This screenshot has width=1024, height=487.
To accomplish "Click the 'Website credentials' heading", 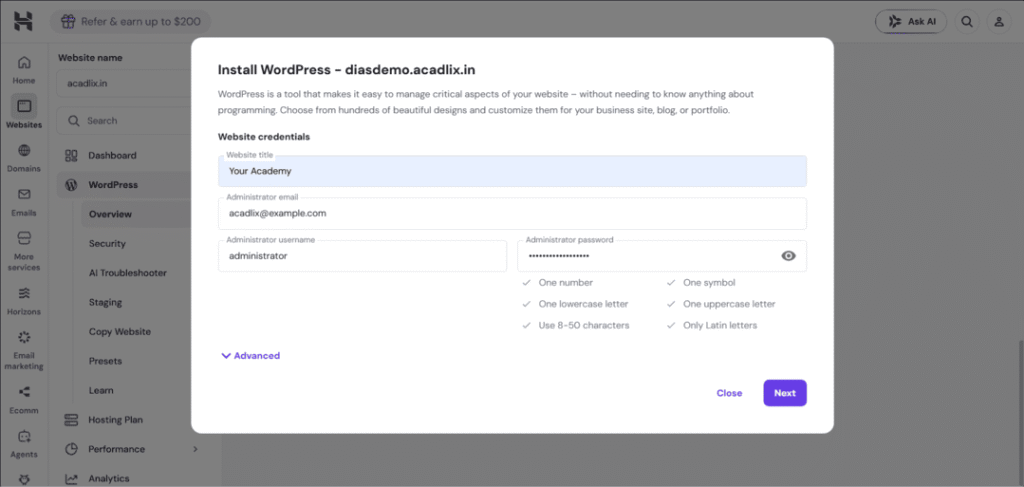I will click(264, 137).
